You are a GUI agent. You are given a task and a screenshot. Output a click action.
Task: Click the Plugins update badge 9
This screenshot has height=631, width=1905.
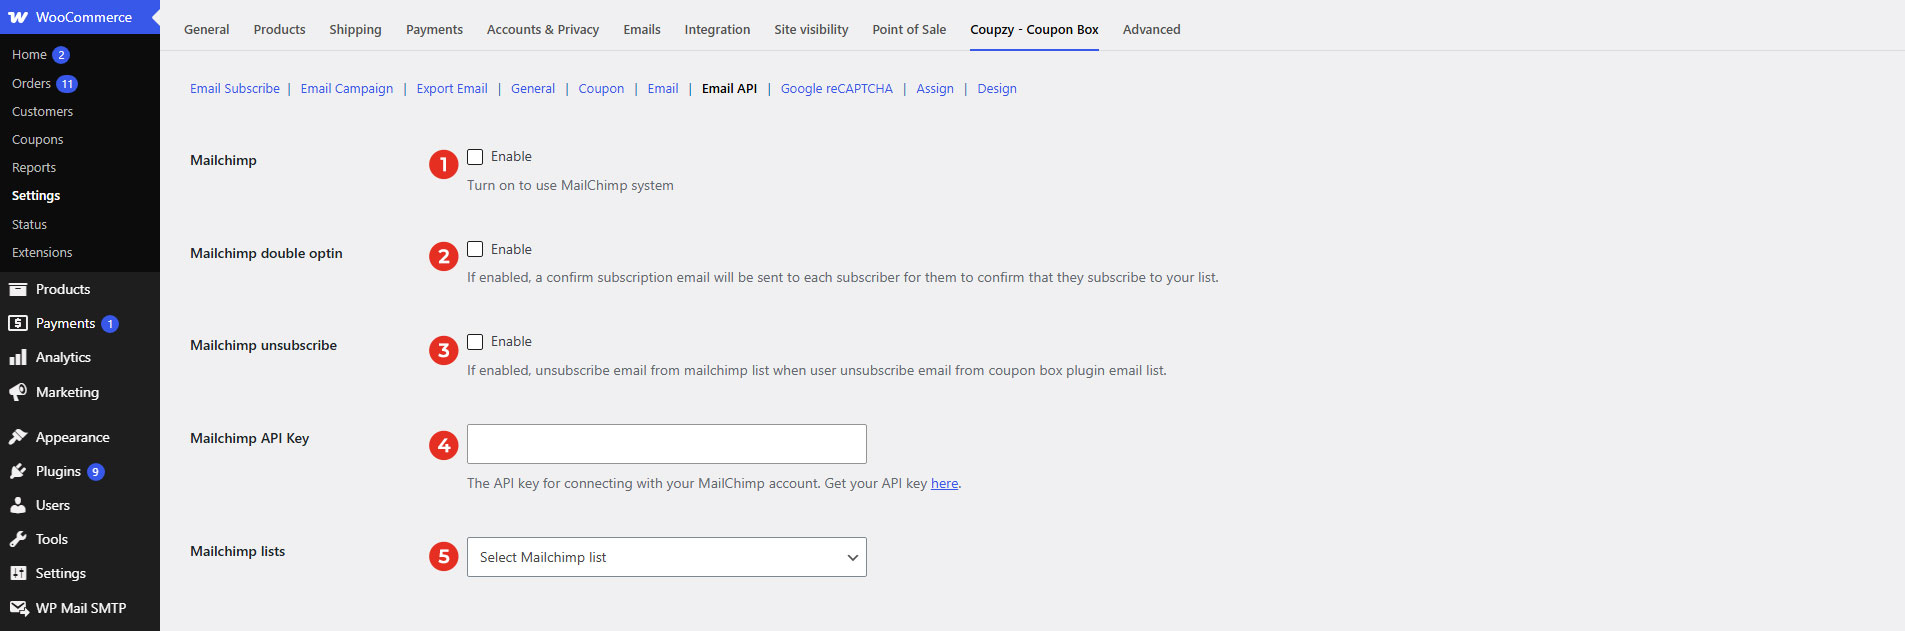pos(96,472)
